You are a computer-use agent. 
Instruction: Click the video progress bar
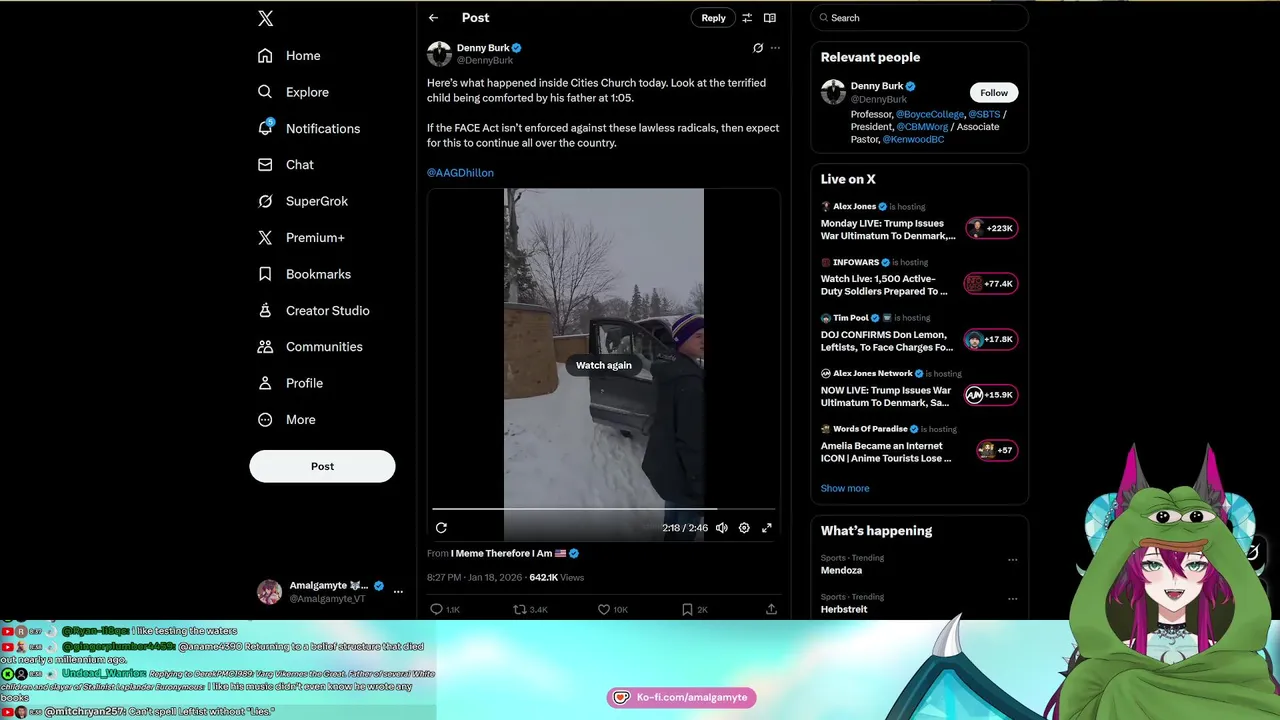(603, 509)
